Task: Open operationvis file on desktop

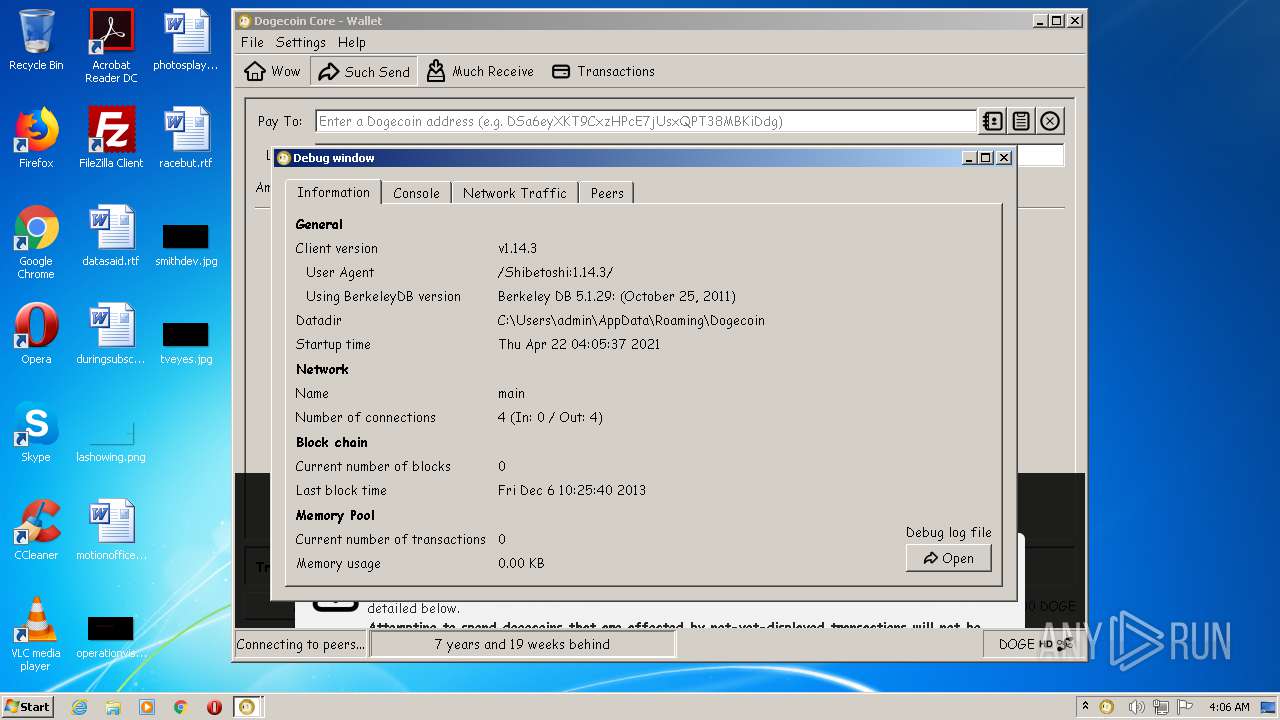Action: coord(111,636)
